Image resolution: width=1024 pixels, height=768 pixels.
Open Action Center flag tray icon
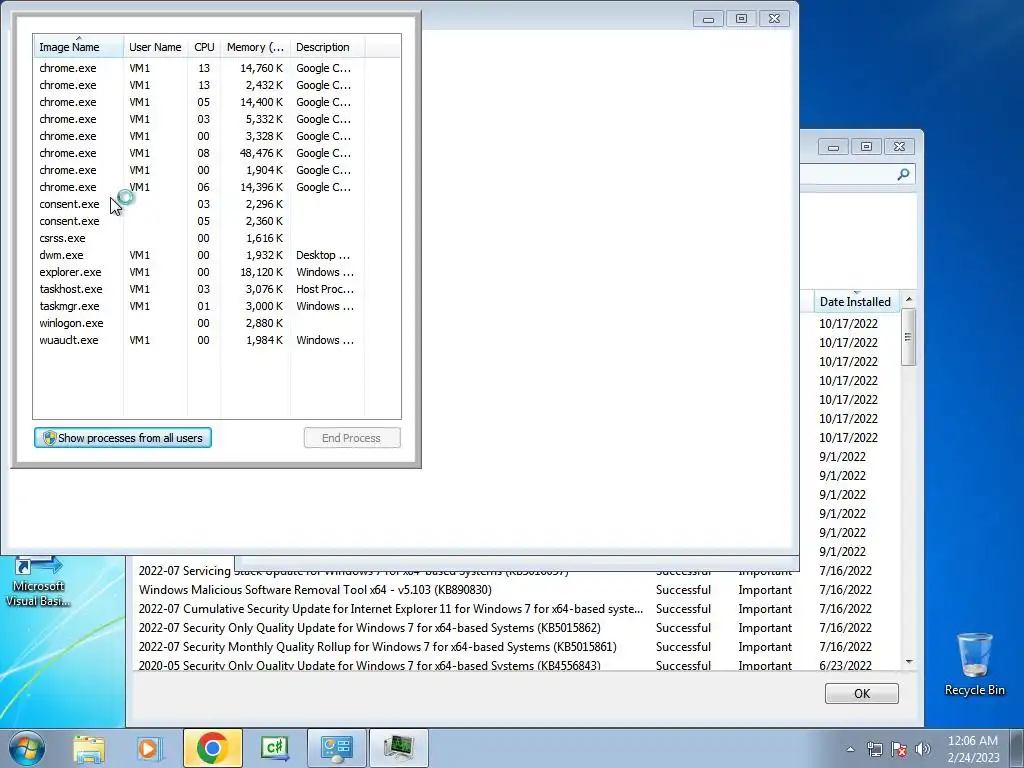[x=899, y=749]
